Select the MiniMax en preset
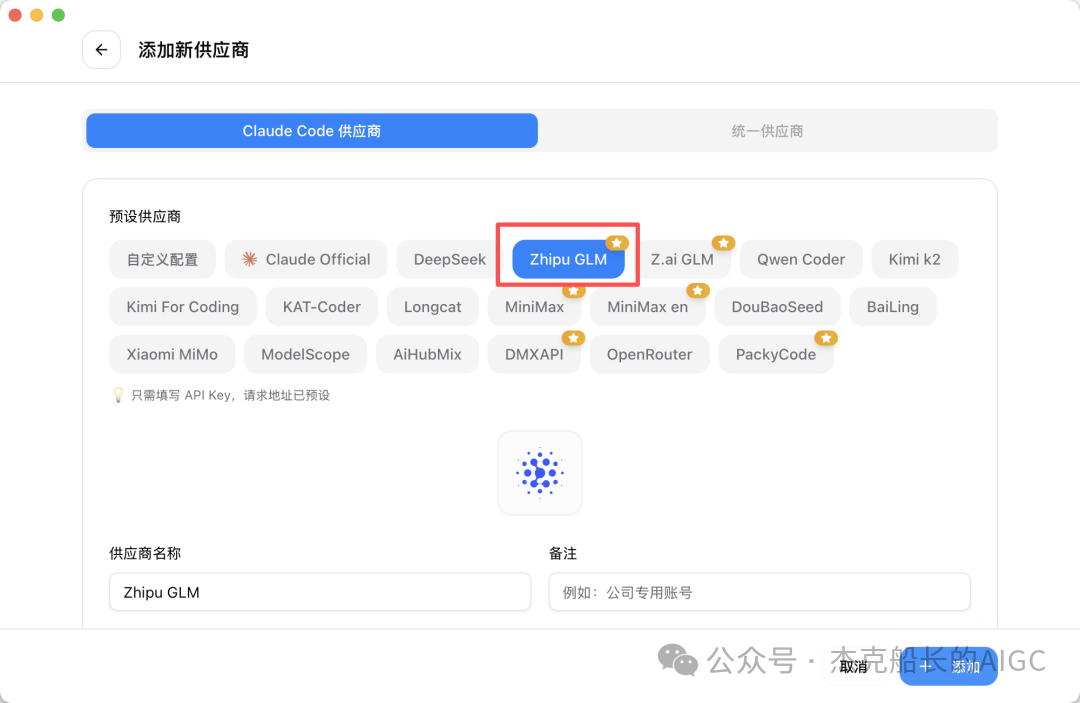 coord(647,307)
